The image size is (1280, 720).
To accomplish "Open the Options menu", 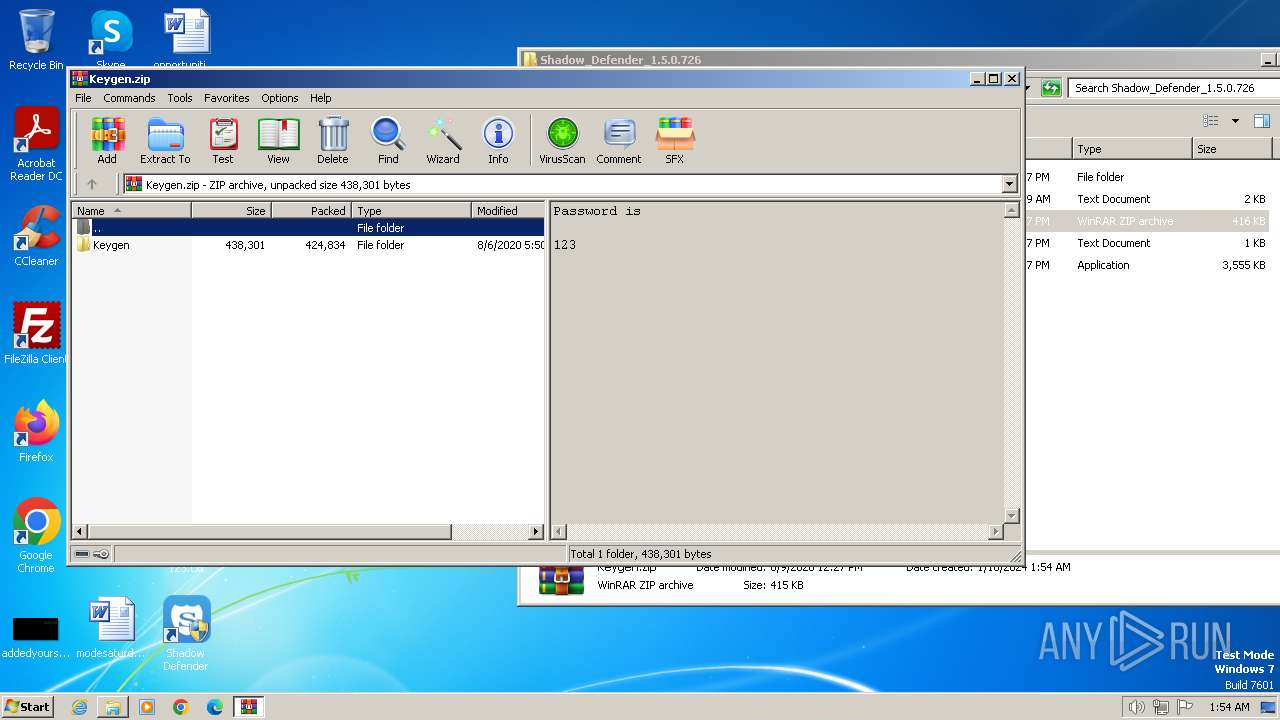I will pyautogui.click(x=280, y=98).
